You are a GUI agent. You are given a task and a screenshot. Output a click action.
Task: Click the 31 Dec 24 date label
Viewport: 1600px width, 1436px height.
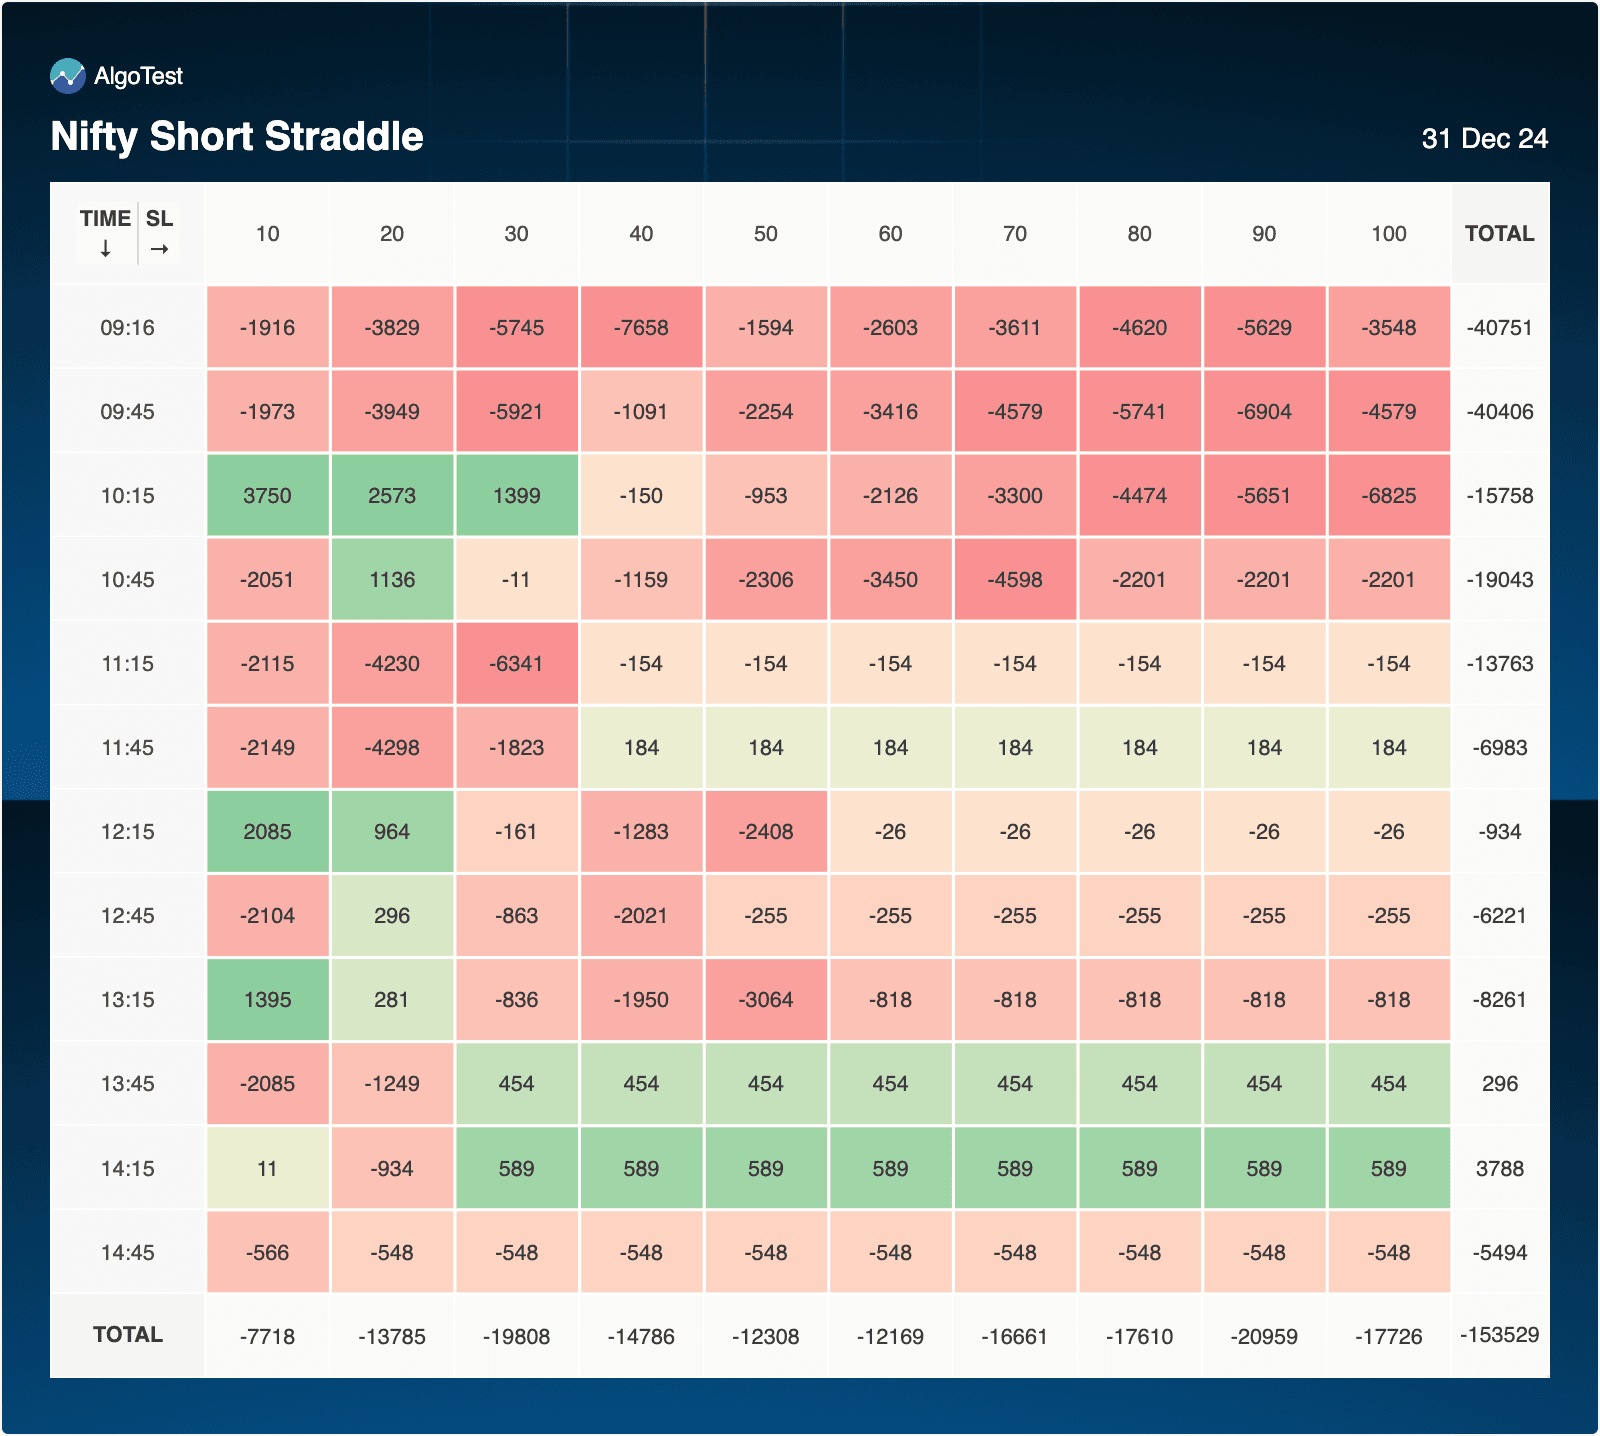click(1484, 139)
